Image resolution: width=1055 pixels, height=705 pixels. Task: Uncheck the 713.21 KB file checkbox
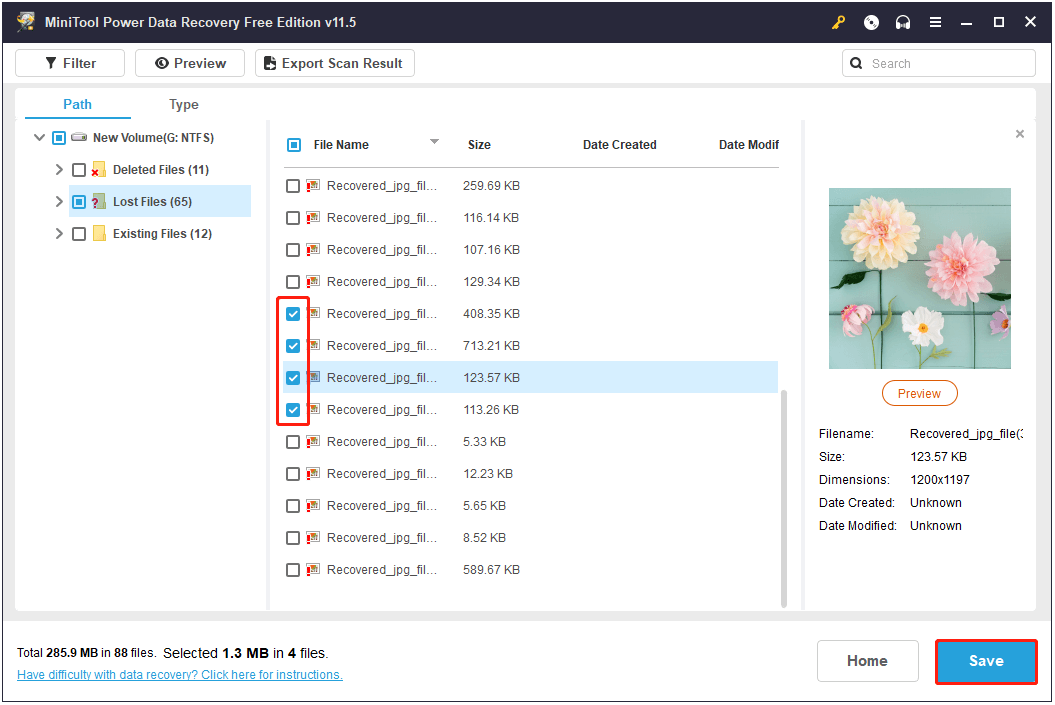click(x=293, y=346)
